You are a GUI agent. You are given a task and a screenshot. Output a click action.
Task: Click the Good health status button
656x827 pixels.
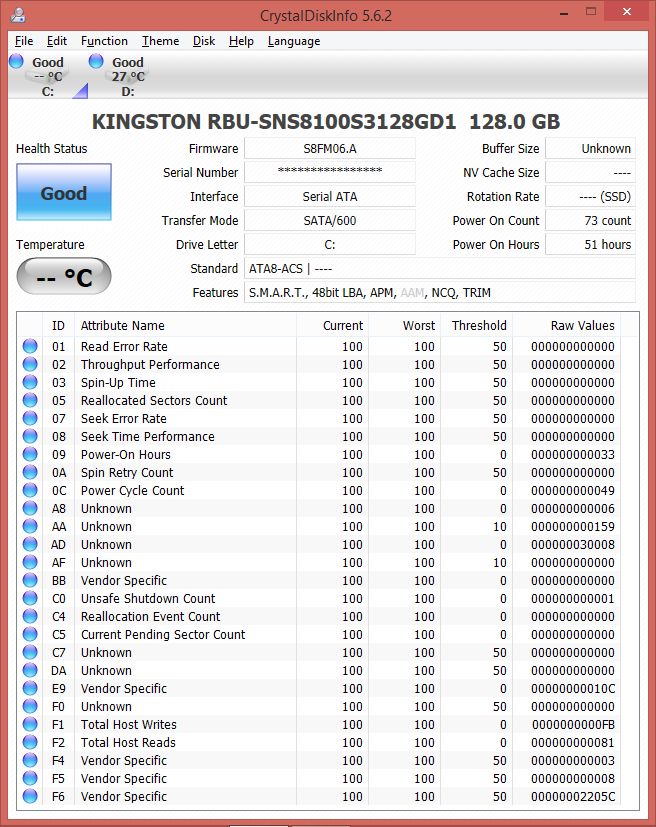(x=64, y=192)
